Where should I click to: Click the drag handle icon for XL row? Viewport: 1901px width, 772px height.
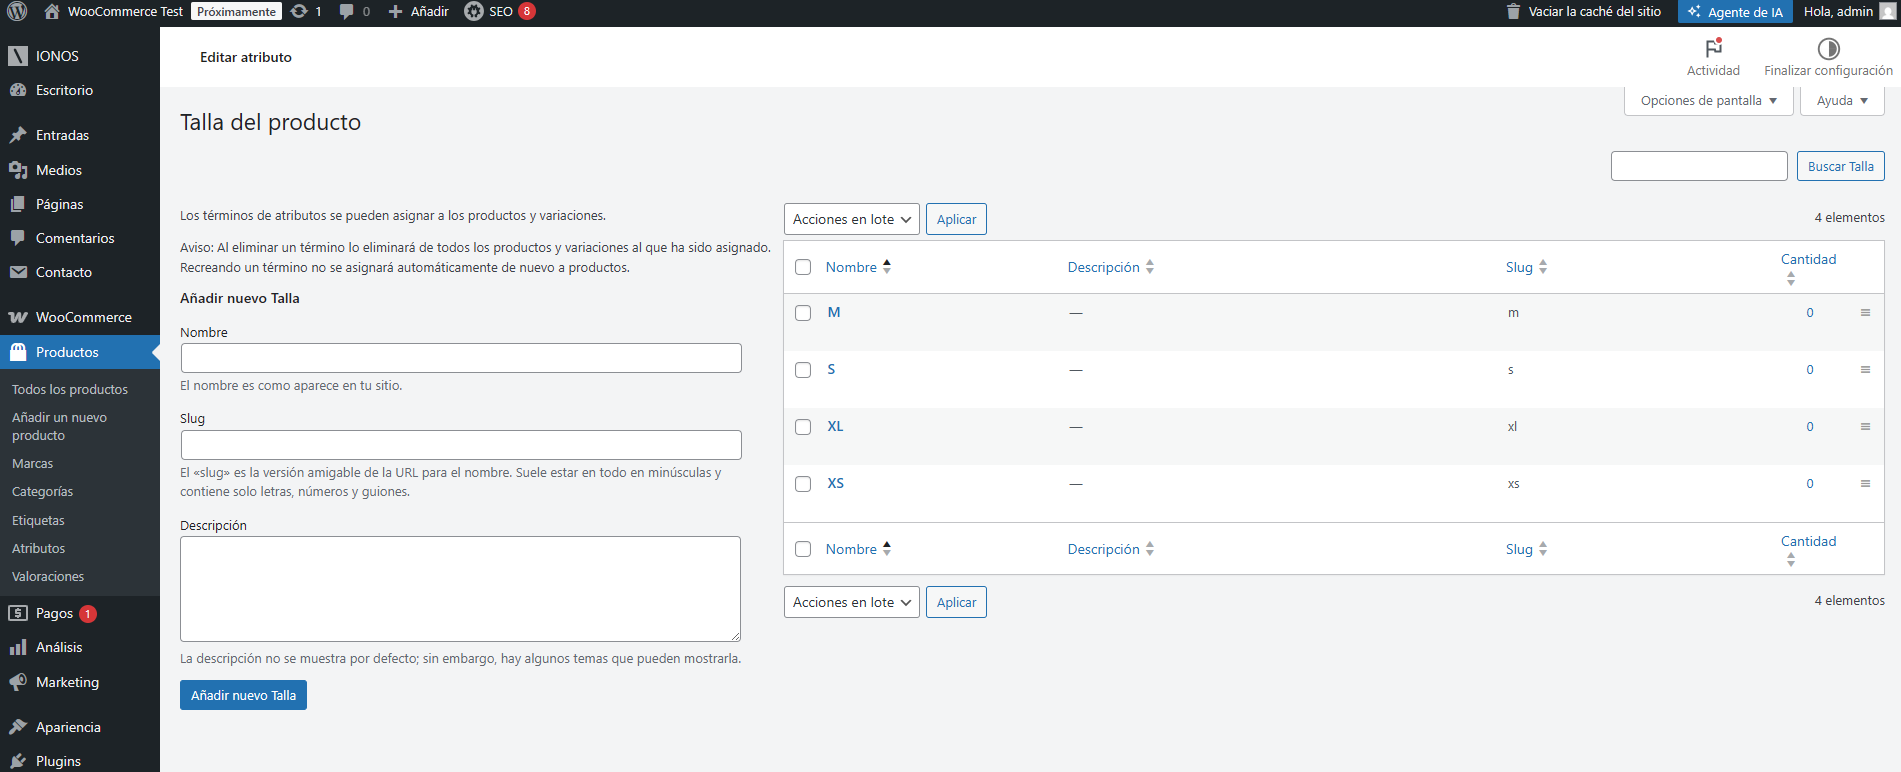(1865, 427)
